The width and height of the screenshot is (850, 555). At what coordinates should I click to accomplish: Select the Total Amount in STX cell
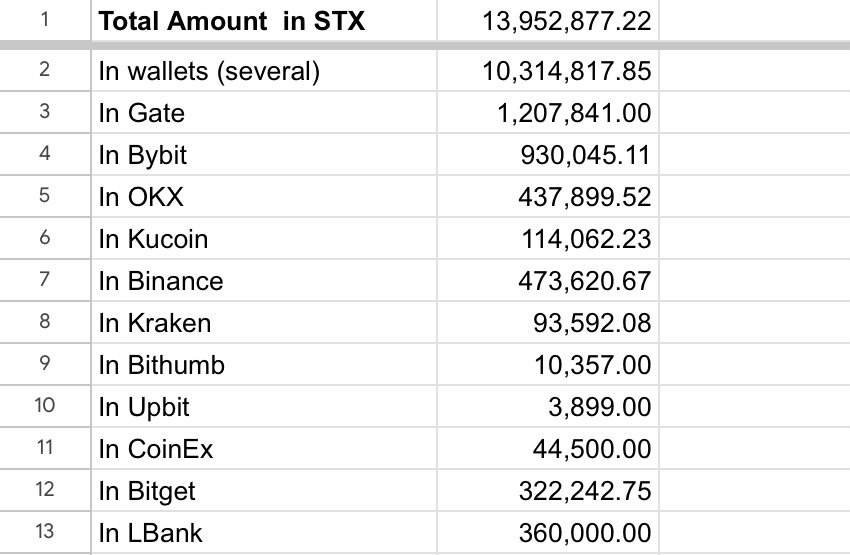coord(230,21)
